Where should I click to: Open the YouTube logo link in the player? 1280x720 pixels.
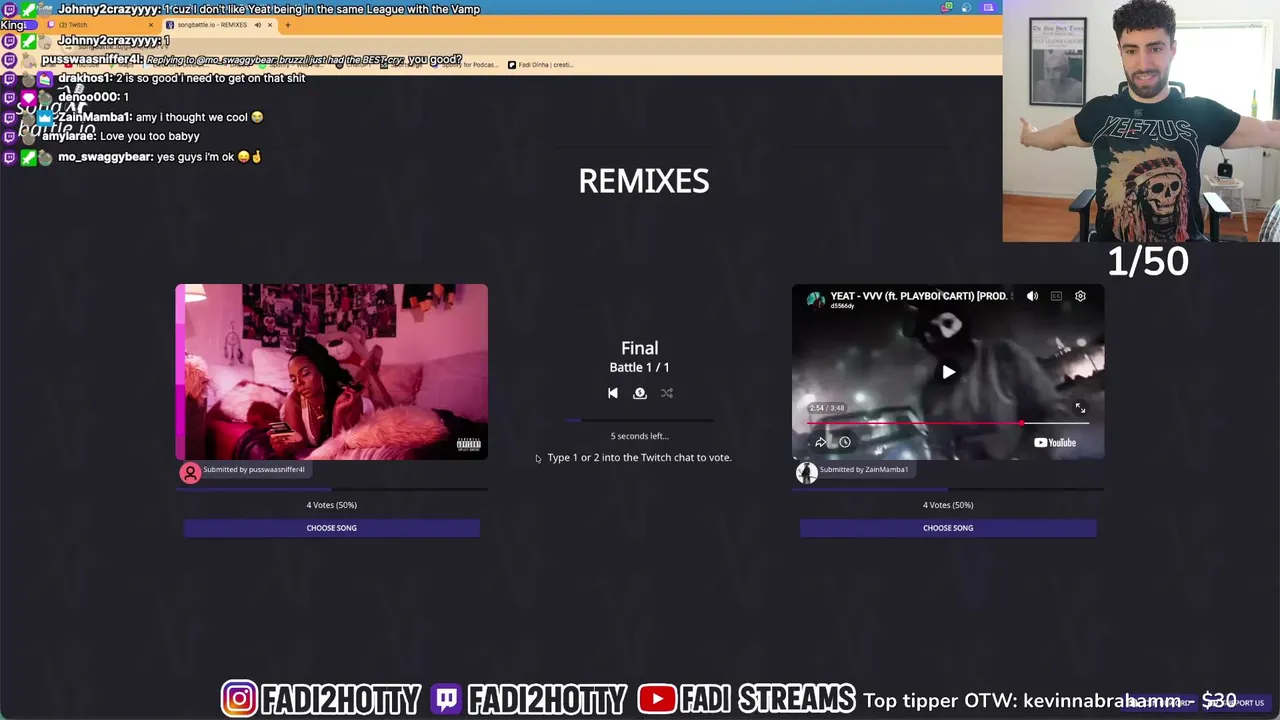pyautogui.click(x=1055, y=442)
